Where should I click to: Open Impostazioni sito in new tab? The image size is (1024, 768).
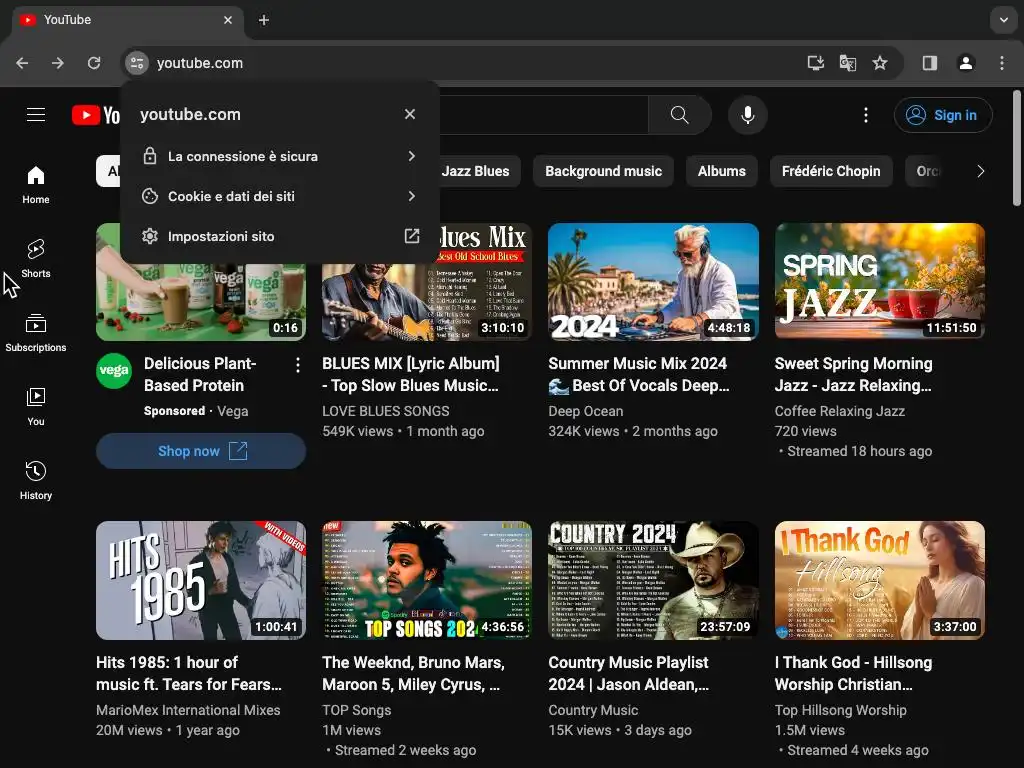coord(280,236)
